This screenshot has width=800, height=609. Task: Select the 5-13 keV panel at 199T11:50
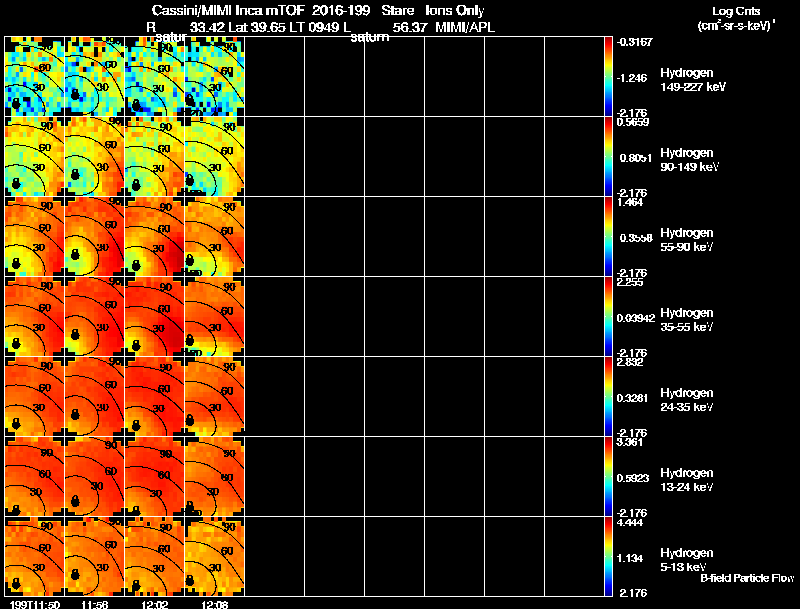(35, 557)
